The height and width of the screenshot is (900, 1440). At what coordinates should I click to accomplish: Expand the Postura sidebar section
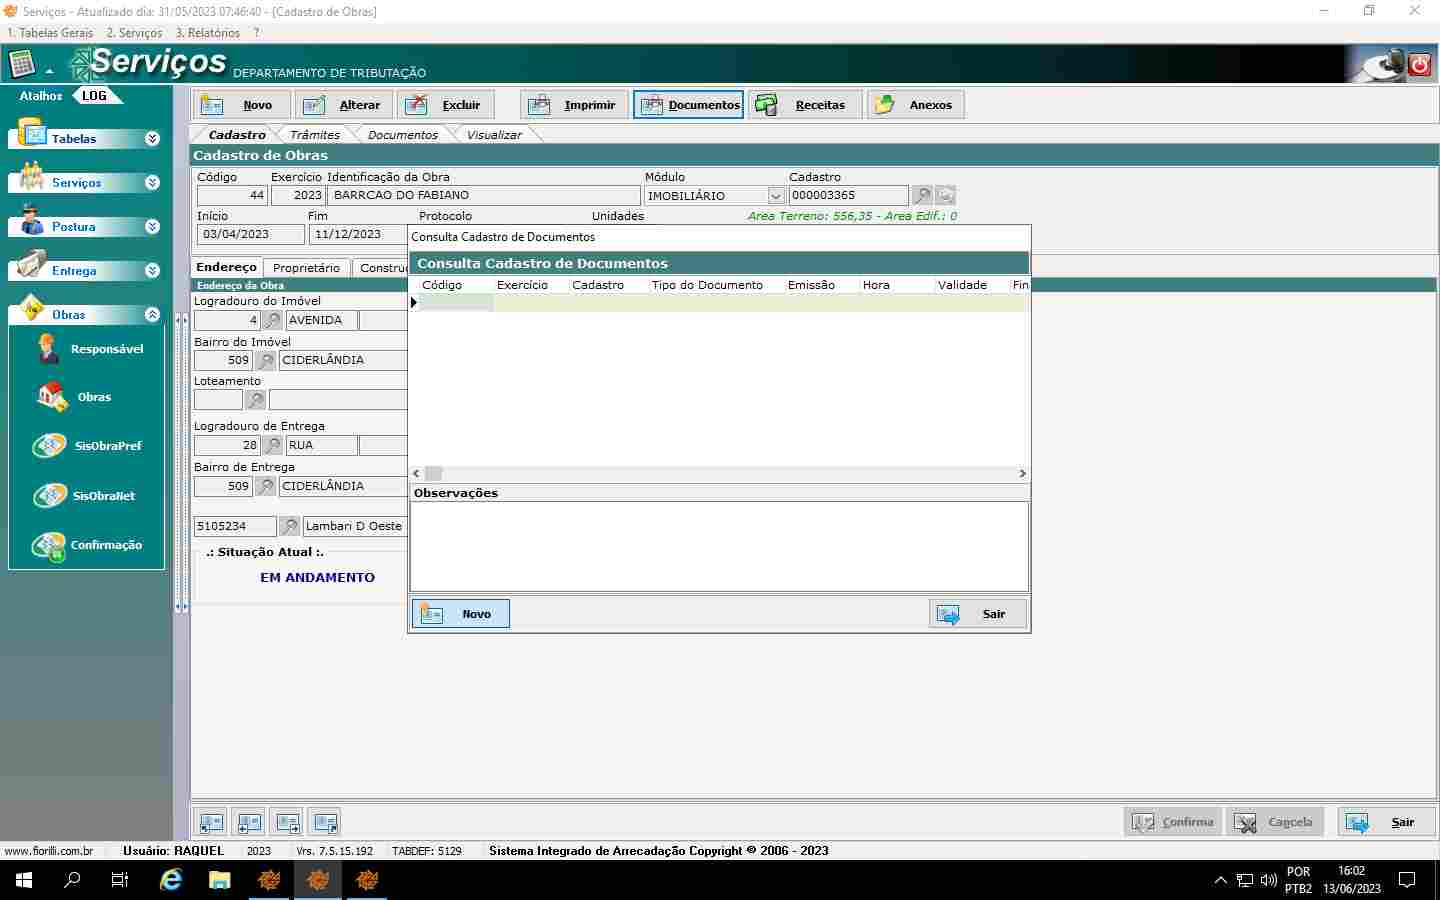coord(152,227)
